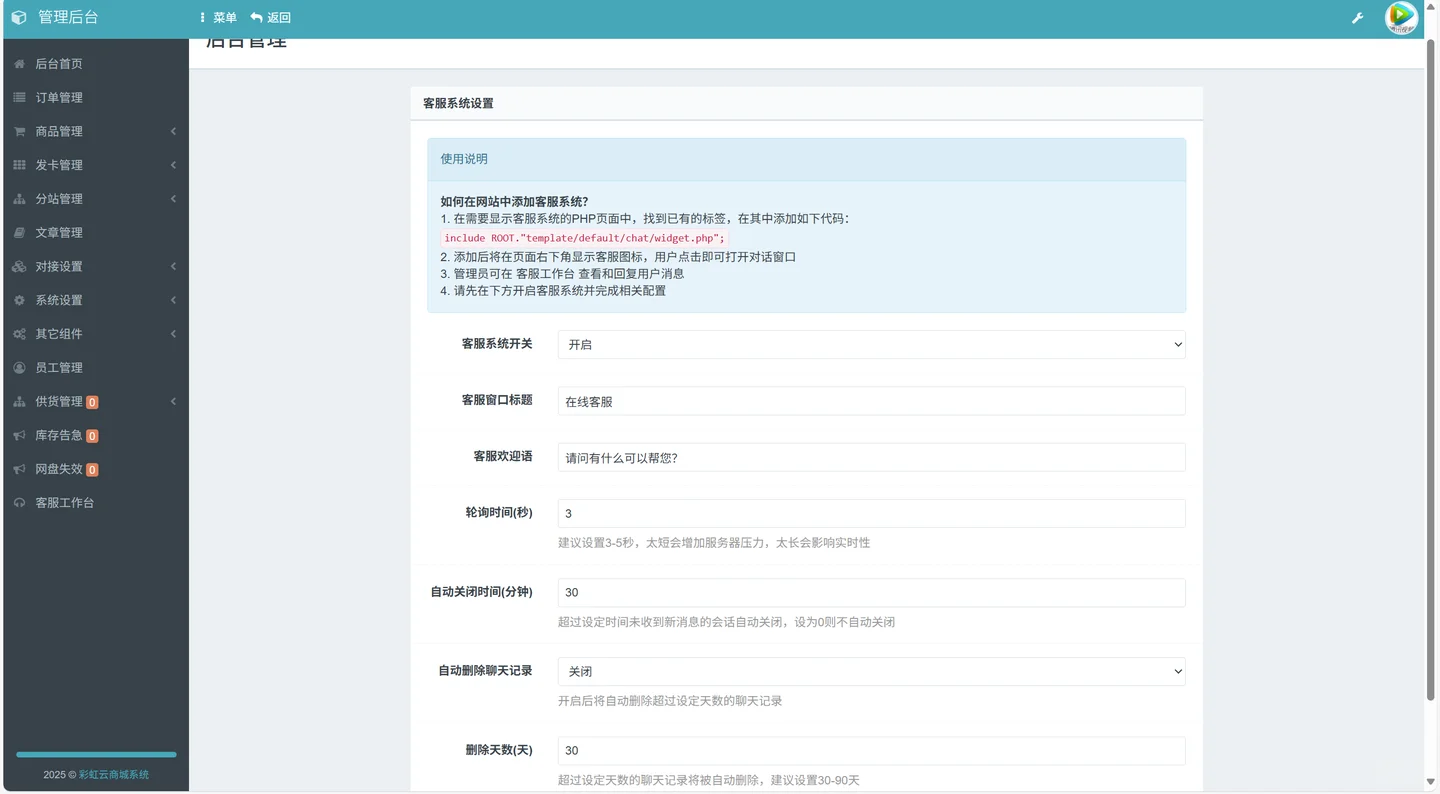
Task: Open the 后台首页 home icon
Action: [x=17, y=63]
